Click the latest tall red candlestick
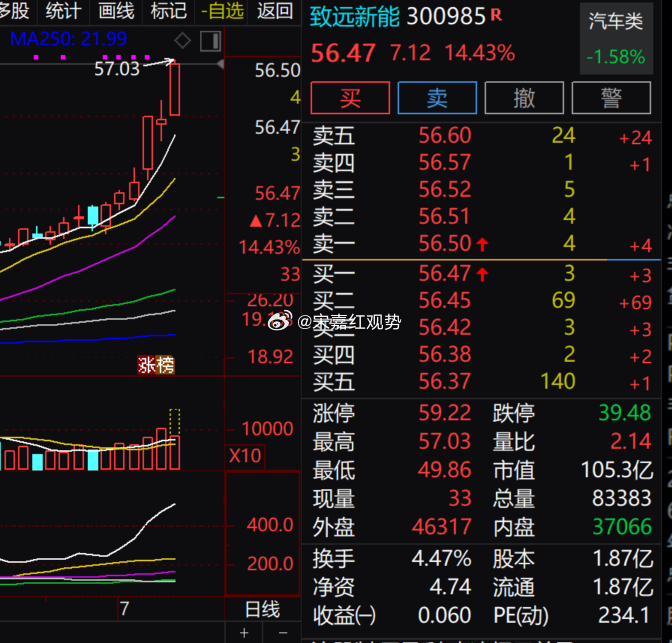Screen dimensions: 672x643 tap(174, 89)
